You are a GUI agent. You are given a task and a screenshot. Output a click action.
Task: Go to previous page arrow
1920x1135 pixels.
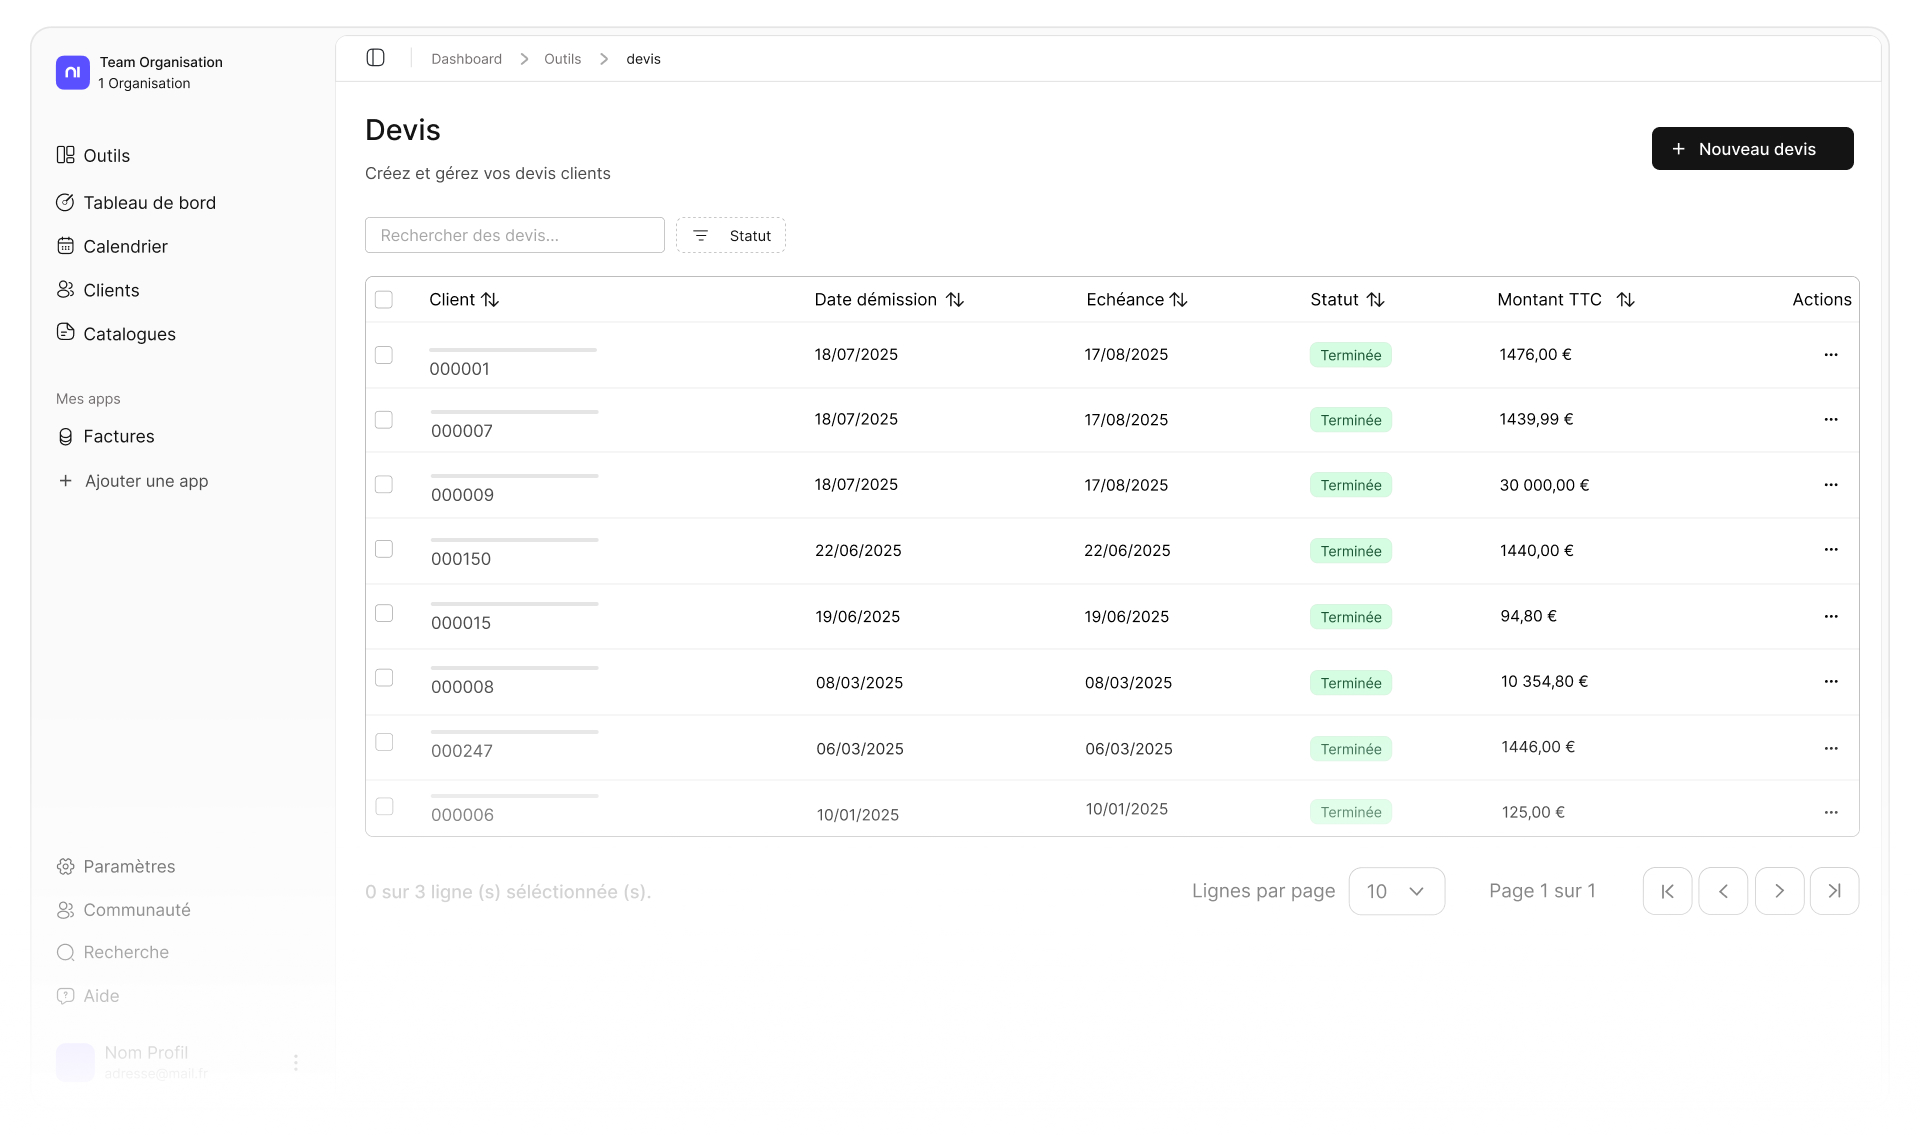point(1723,891)
